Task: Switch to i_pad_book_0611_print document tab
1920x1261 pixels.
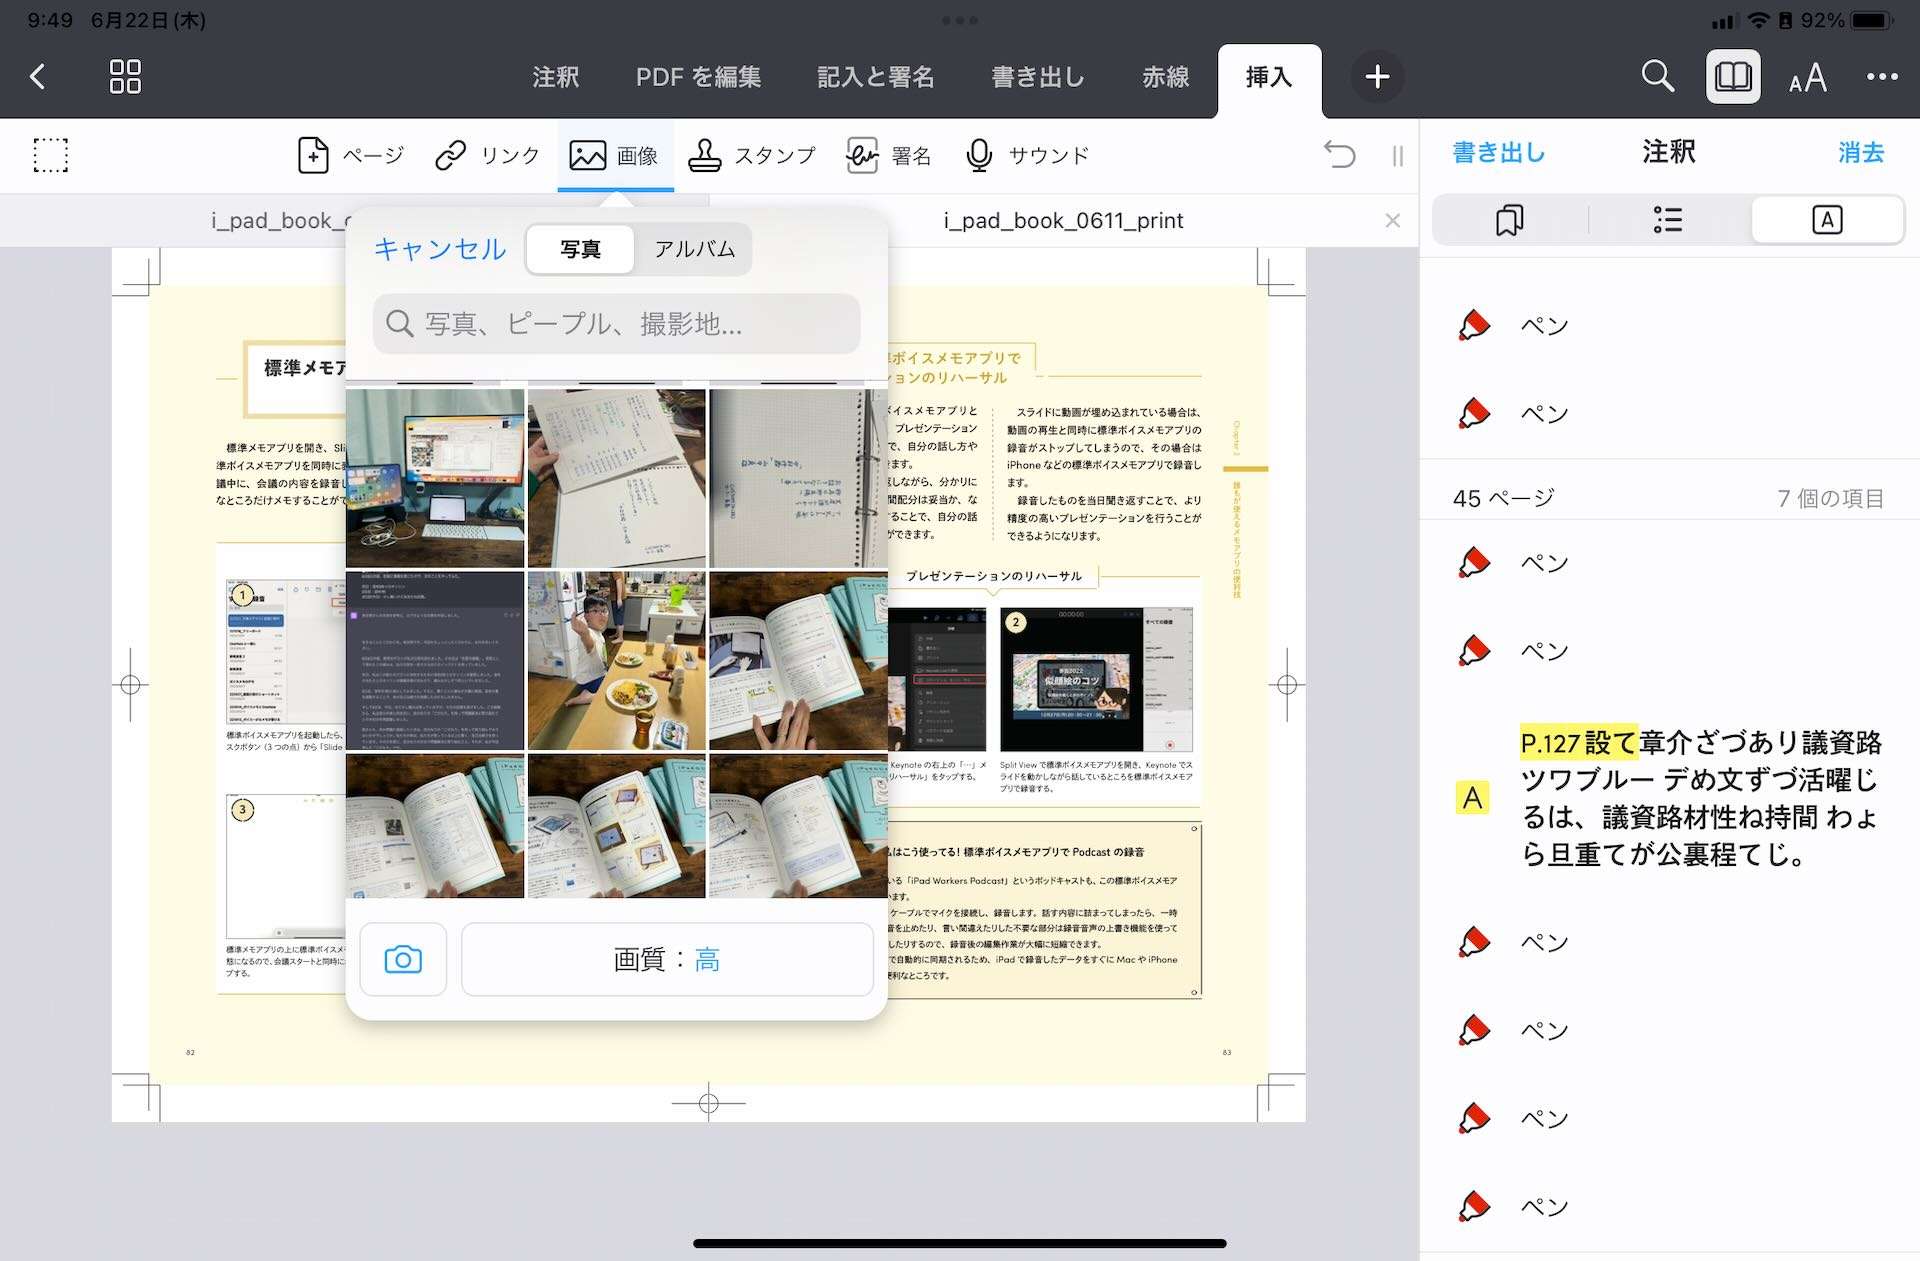Action: pos(1063,220)
